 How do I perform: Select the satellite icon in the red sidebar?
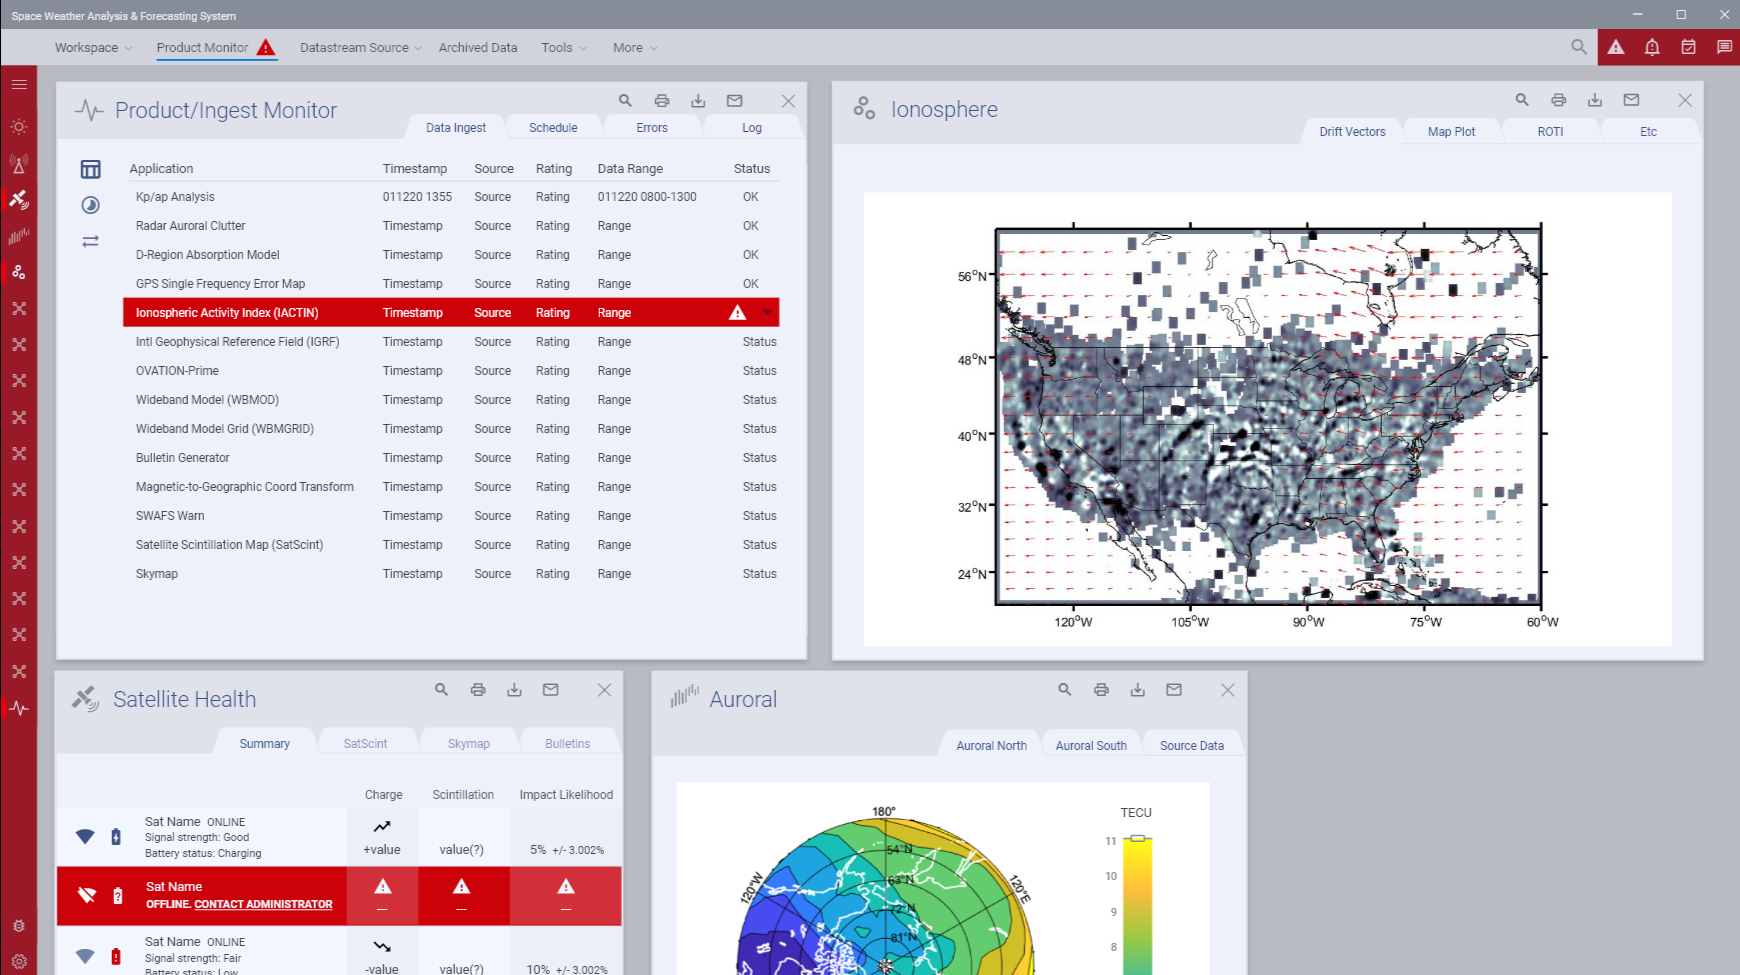click(x=19, y=199)
